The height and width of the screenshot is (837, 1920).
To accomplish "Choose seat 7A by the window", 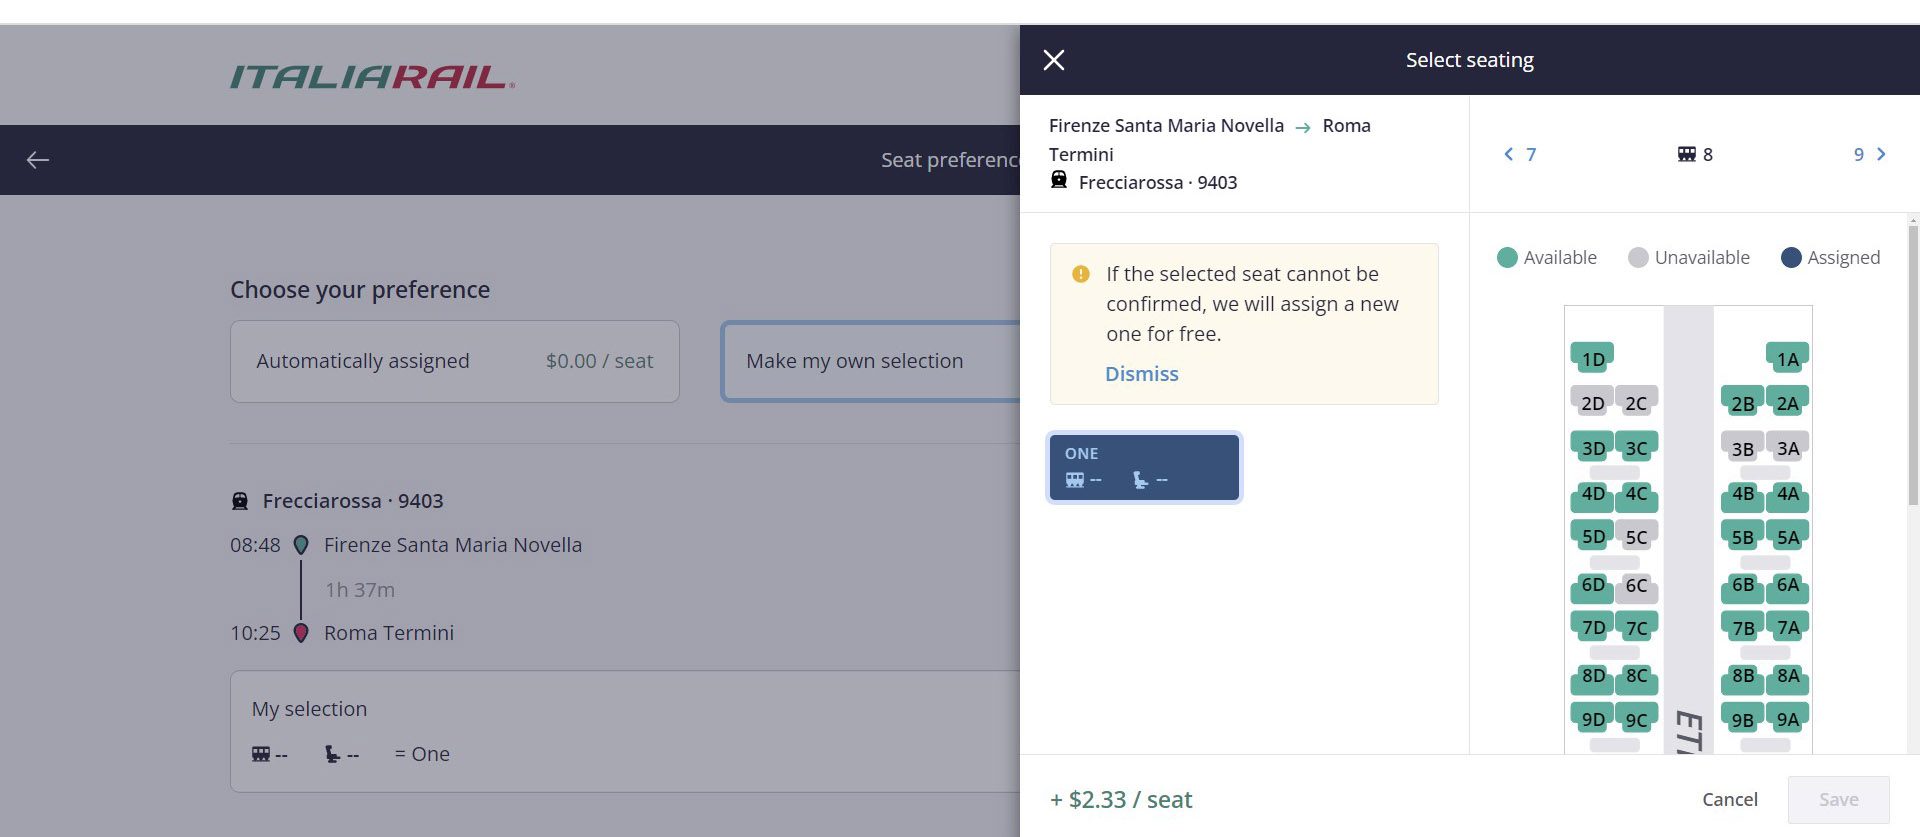I will (1787, 628).
